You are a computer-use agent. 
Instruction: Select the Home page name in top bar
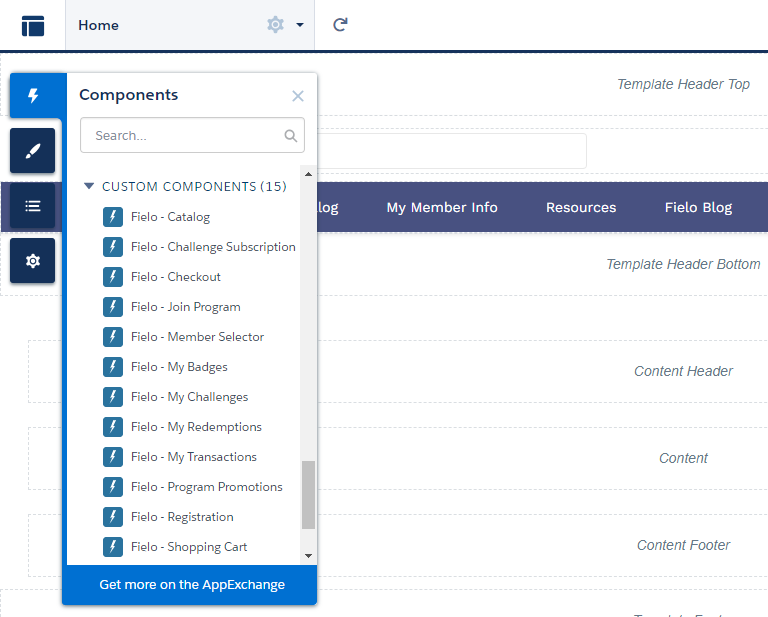pos(98,25)
